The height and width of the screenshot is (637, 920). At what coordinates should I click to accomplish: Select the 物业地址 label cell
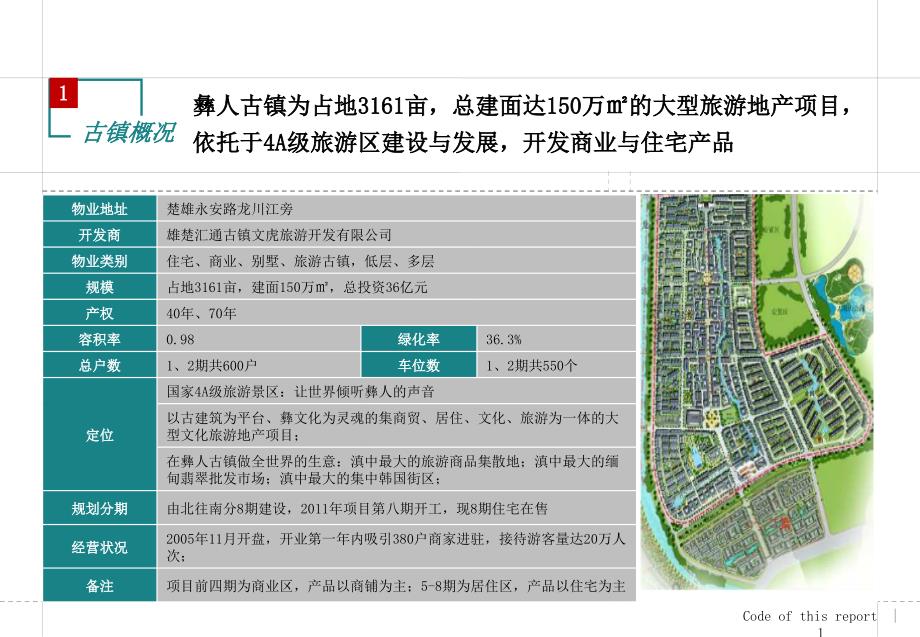click(99, 209)
